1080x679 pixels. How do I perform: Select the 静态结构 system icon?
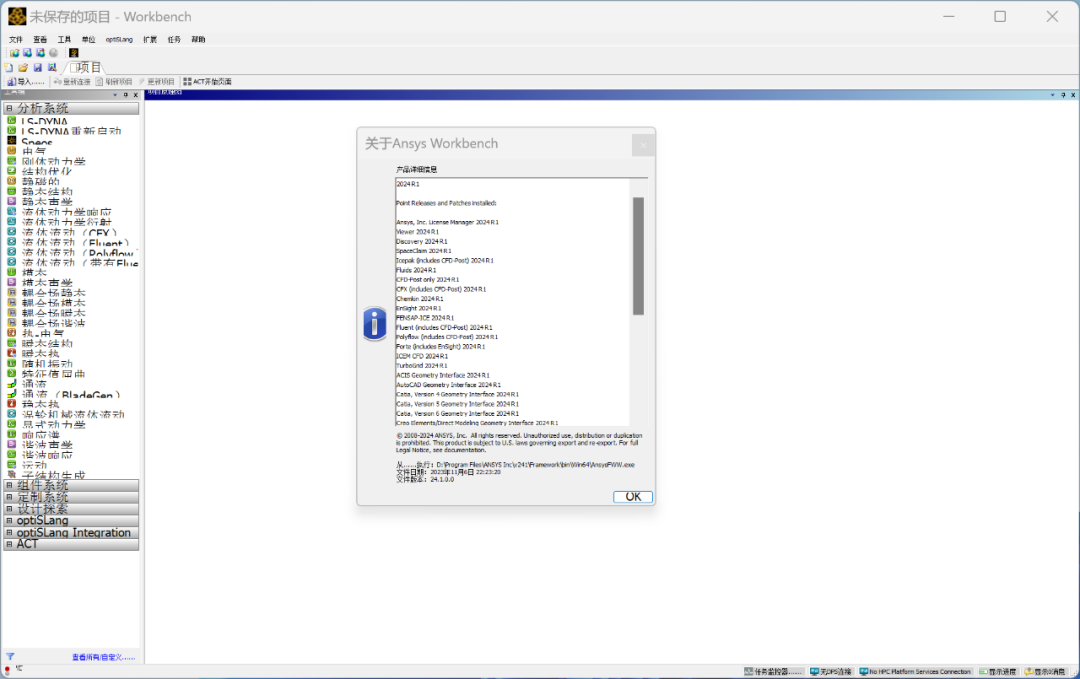coord(12,191)
